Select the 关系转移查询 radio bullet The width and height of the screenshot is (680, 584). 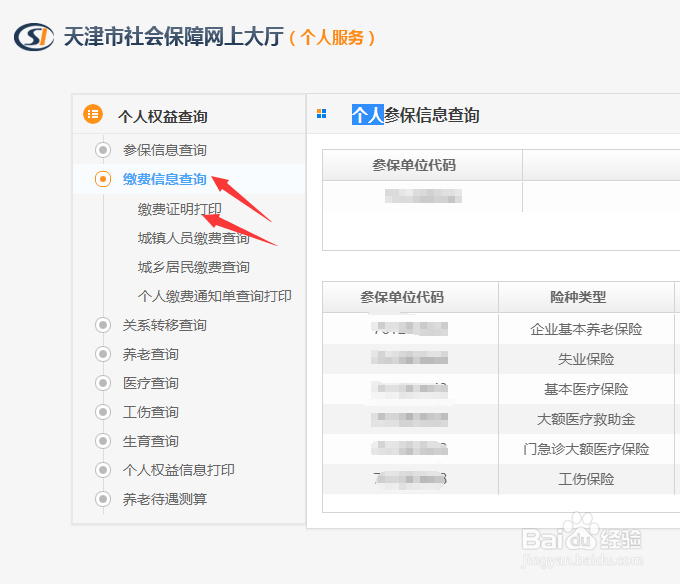pos(102,325)
